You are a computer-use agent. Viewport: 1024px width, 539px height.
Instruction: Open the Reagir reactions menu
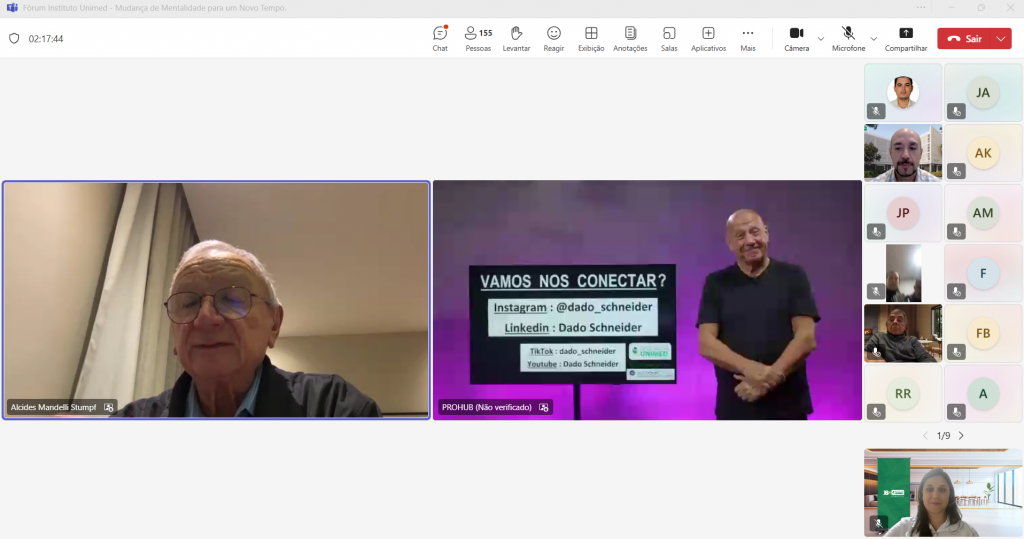click(x=554, y=39)
